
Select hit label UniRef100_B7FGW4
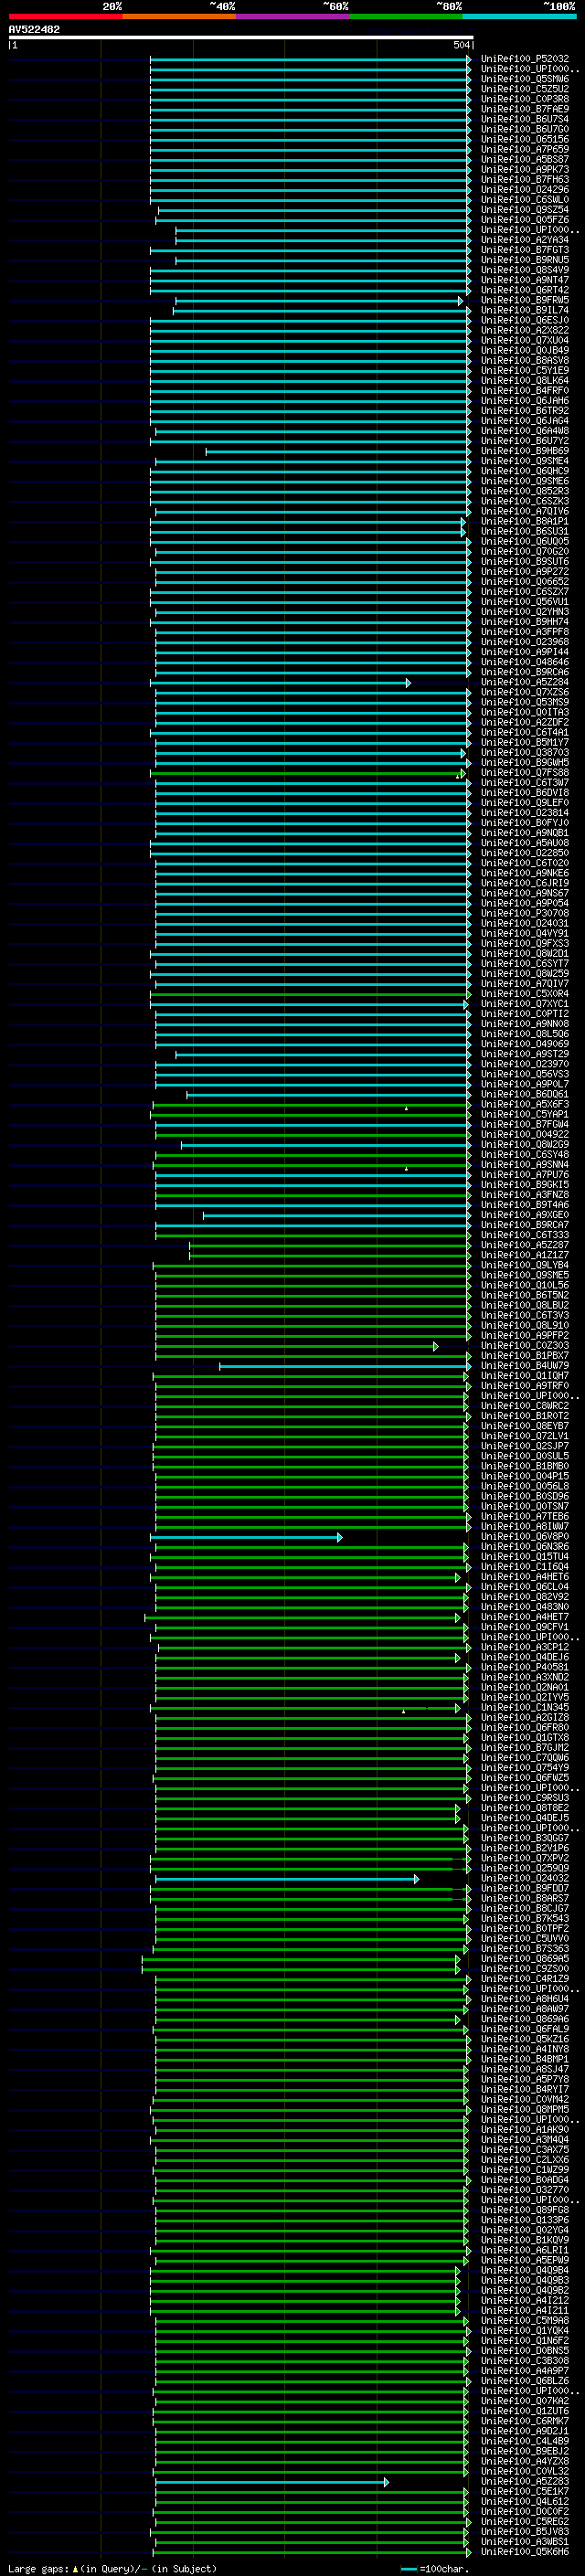525,1124
